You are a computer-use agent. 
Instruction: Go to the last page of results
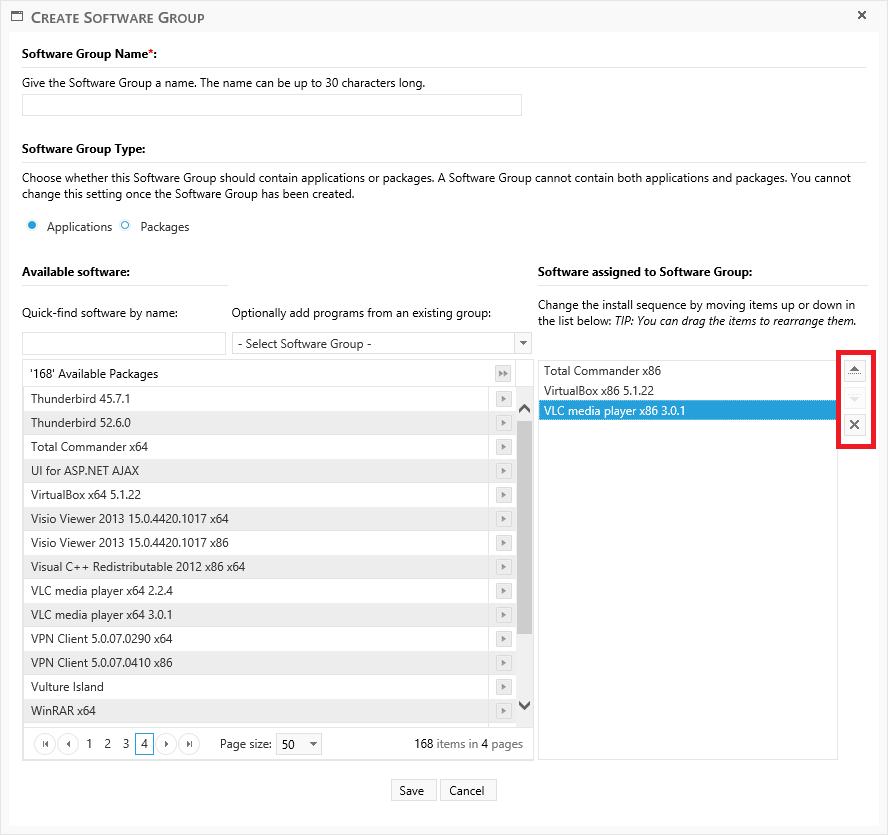[189, 744]
